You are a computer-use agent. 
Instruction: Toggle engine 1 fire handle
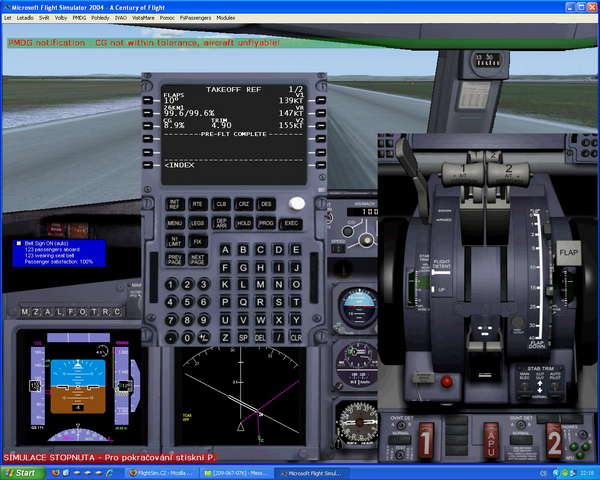click(426, 441)
